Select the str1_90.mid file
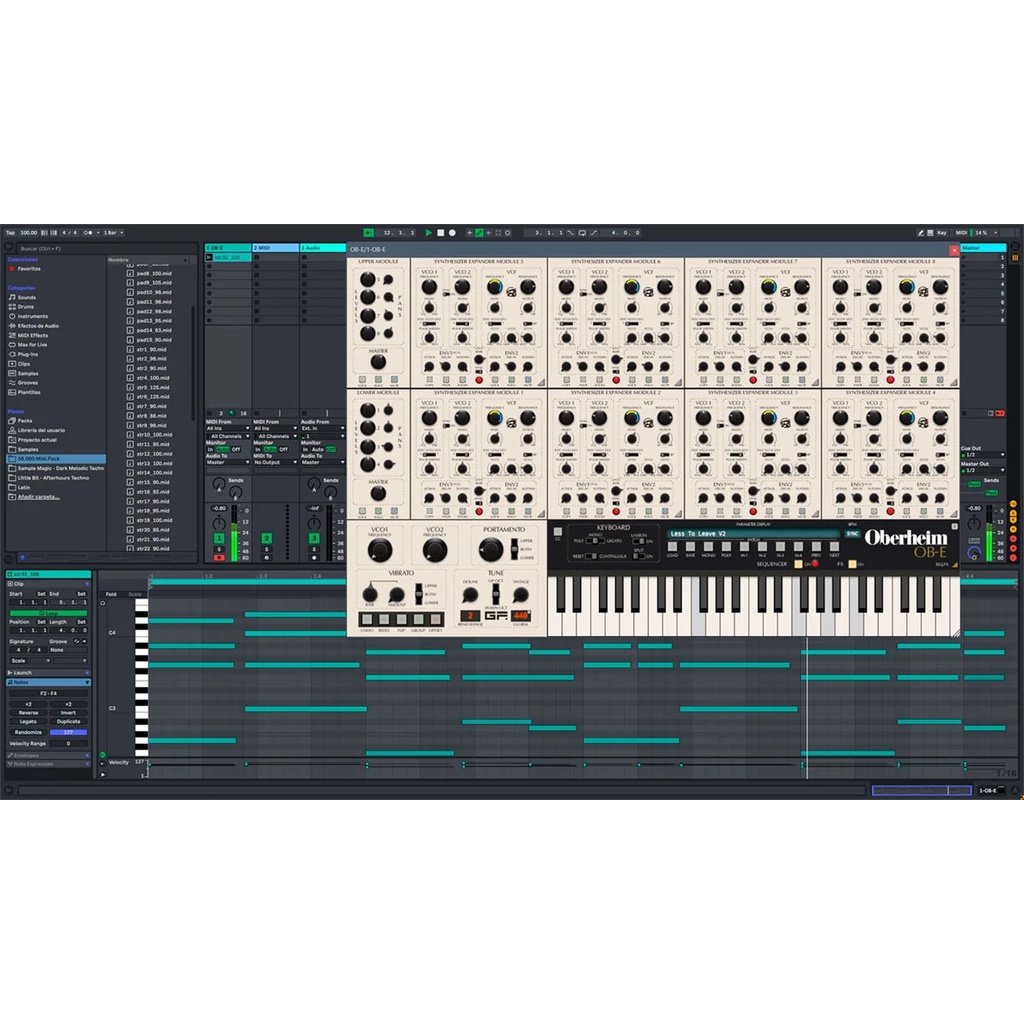1024x1024 pixels. click(x=152, y=349)
